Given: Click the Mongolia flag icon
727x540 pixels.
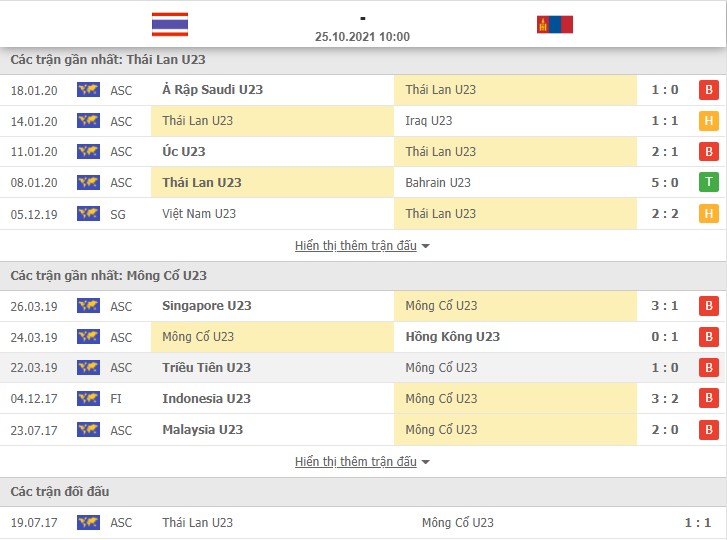Looking at the screenshot, I should (x=555, y=25).
